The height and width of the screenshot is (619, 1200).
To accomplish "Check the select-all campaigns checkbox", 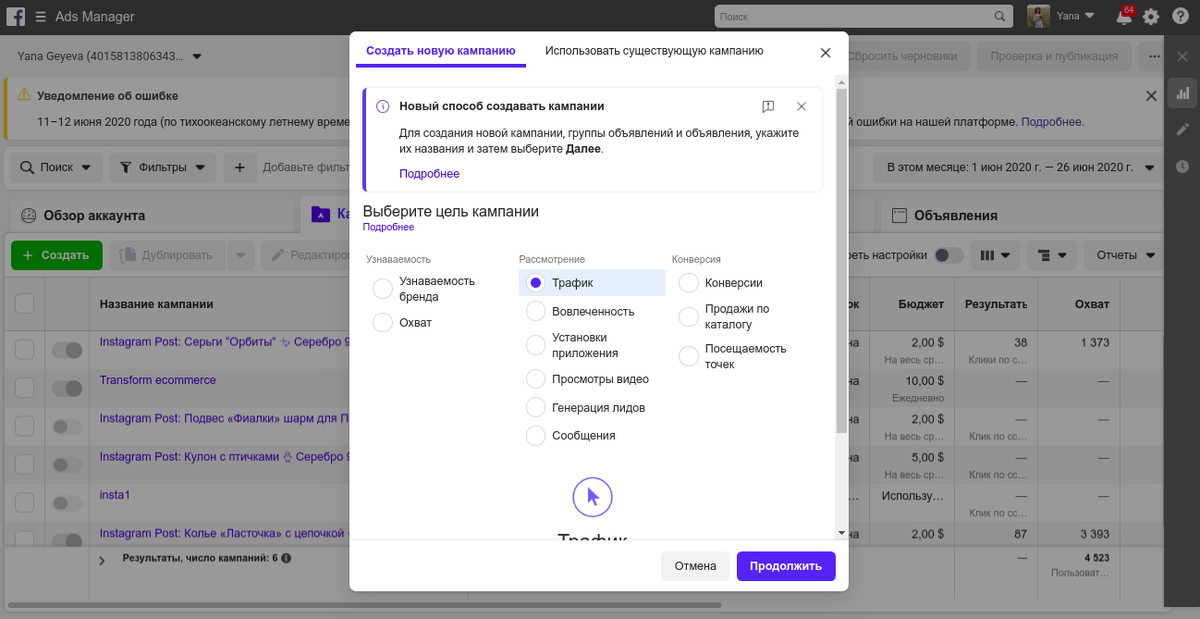I will pyautogui.click(x=24, y=303).
